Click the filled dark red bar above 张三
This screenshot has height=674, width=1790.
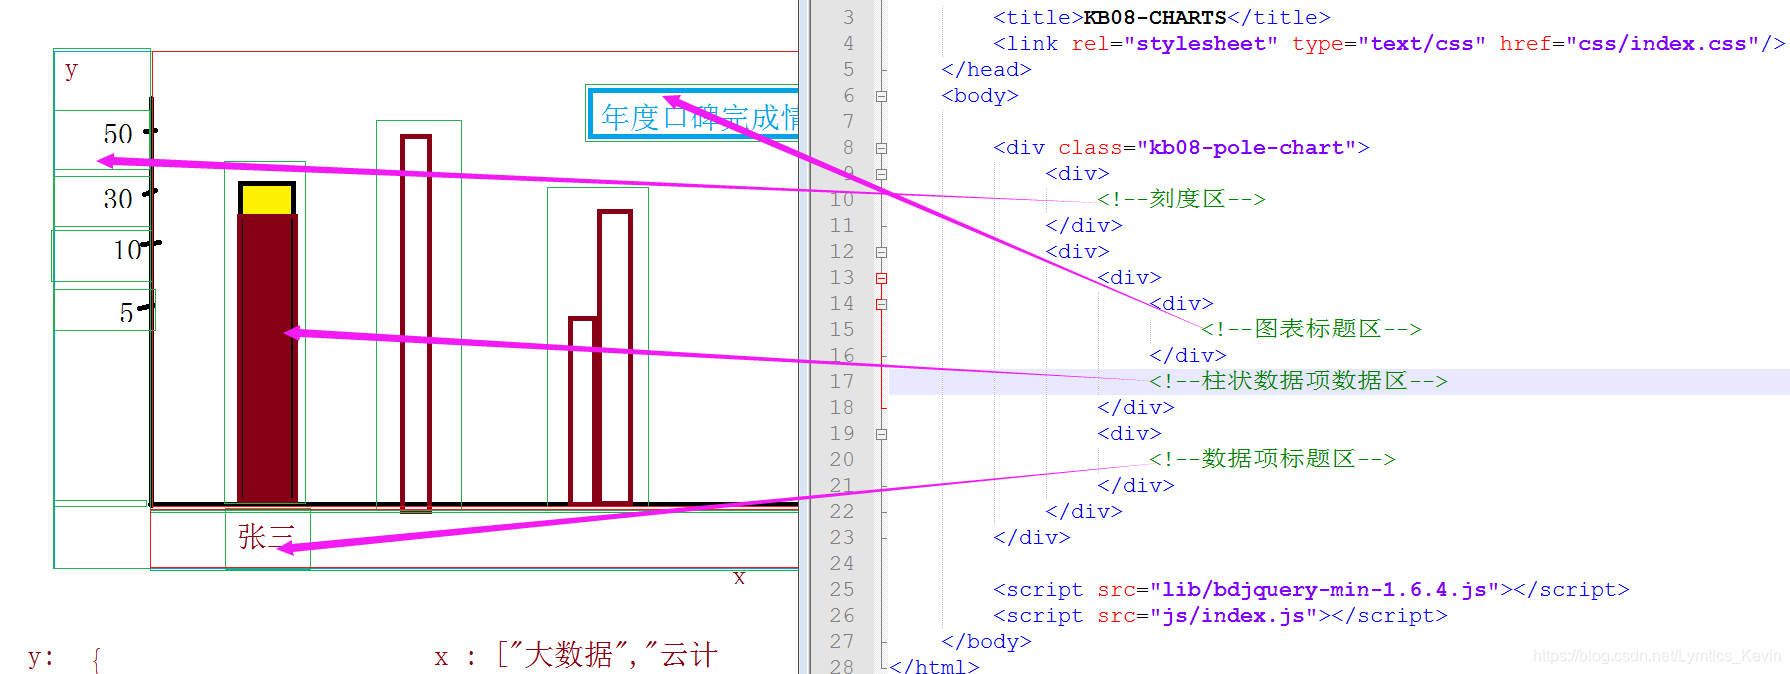point(267,358)
